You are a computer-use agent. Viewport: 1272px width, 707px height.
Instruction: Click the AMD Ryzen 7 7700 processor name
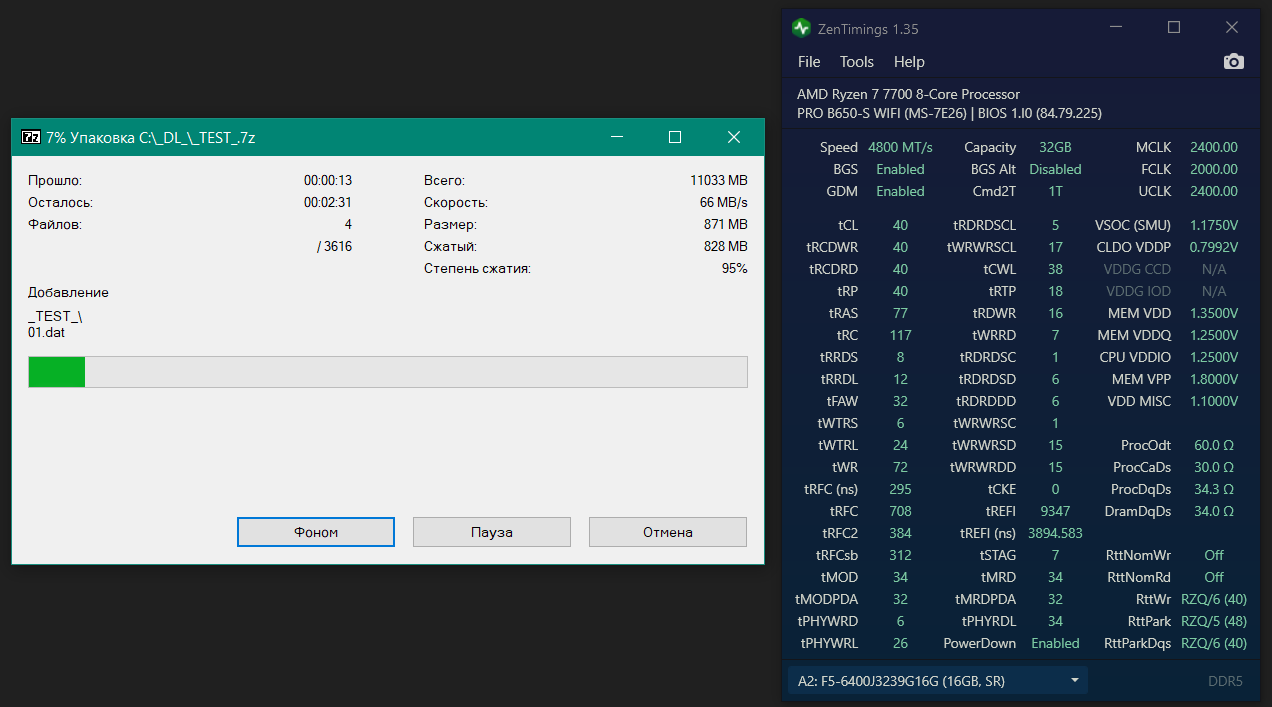point(908,94)
